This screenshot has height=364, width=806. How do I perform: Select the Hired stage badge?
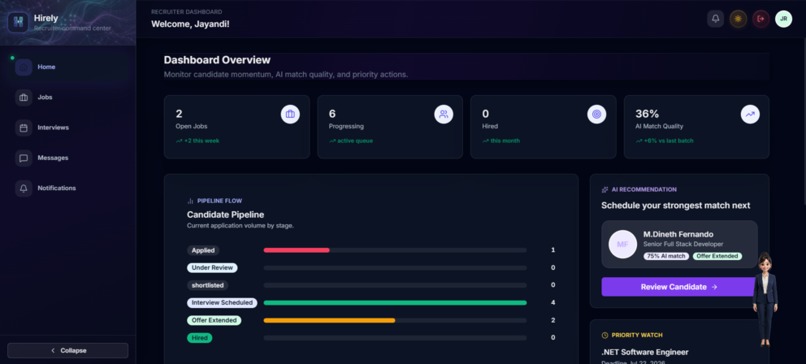(199, 338)
